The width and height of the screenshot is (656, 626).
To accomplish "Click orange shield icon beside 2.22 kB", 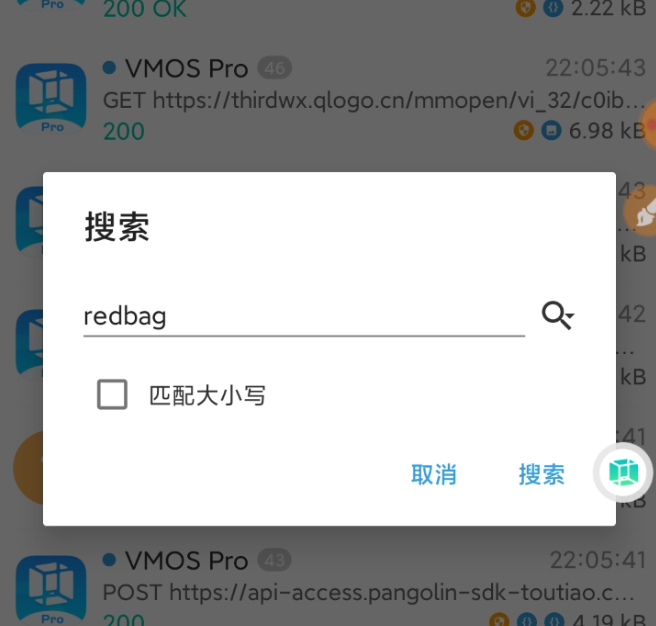I will pyautogui.click(x=525, y=8).
